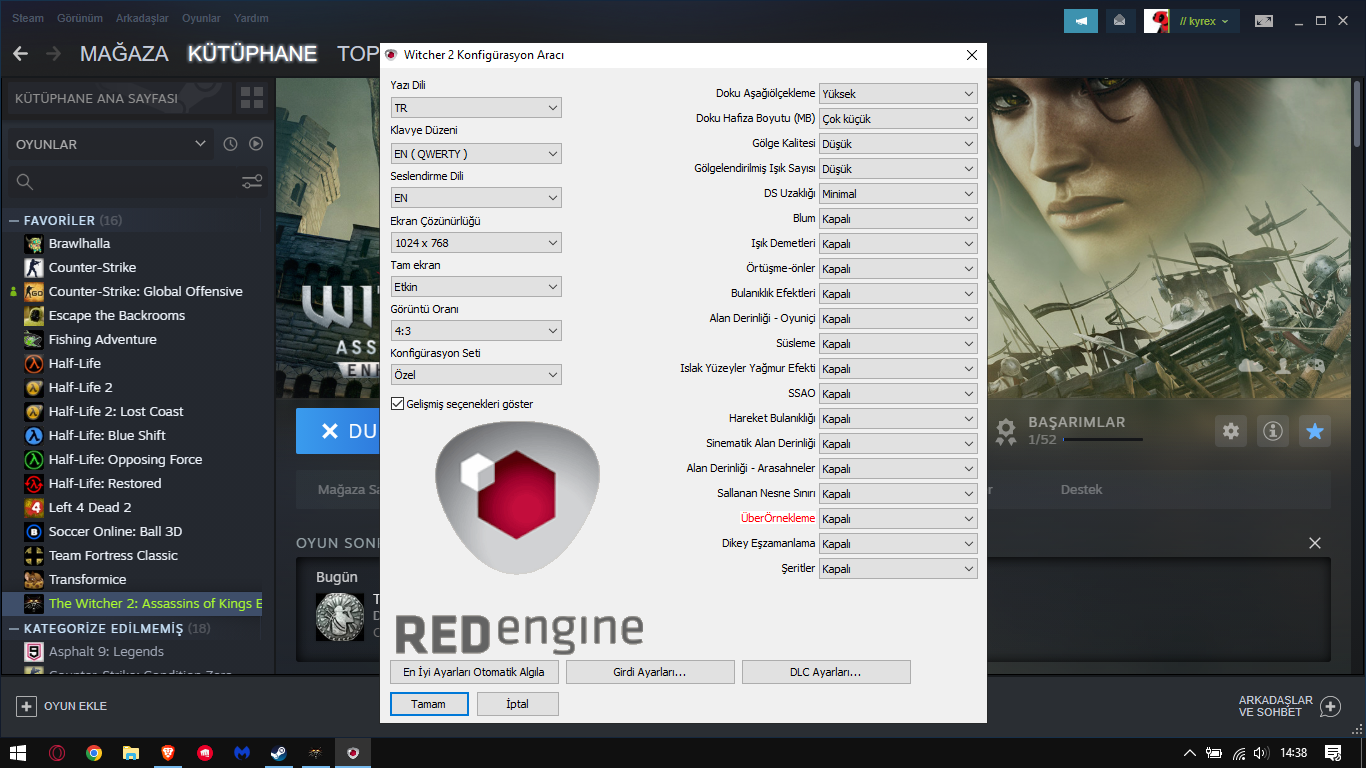Open game settings gear on Witcher 2 page
Viewport: 1366px width, 768px height.
click(1231, 431)
